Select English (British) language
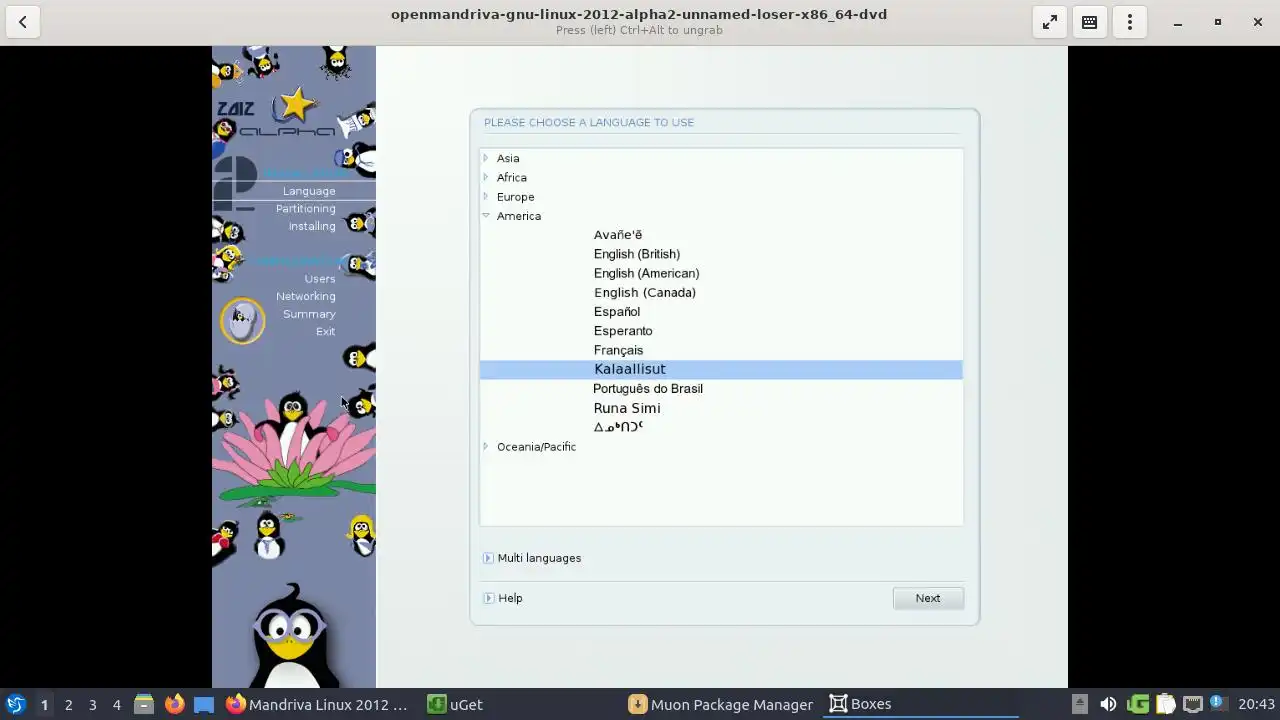 click(637, 254)
